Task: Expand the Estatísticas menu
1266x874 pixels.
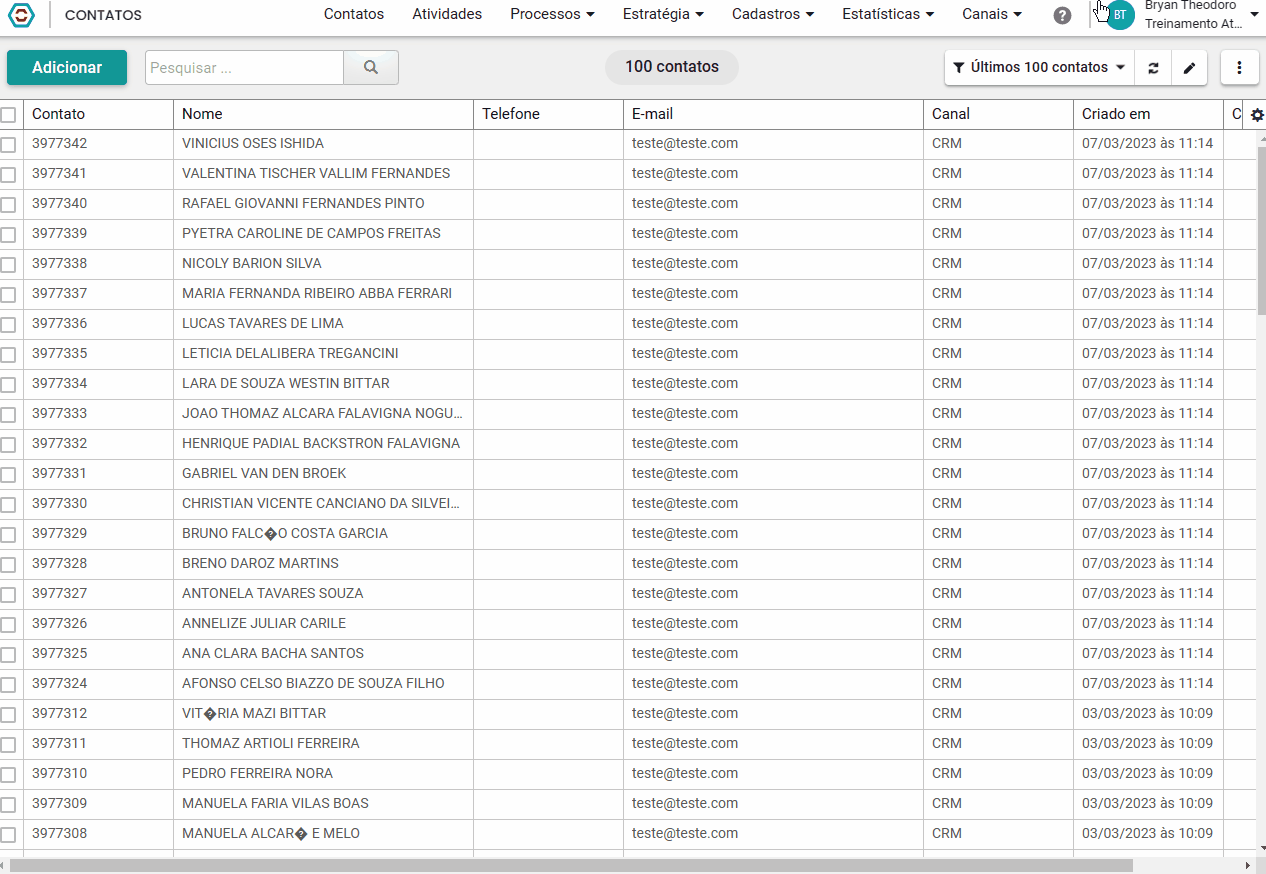Action: 888,14
